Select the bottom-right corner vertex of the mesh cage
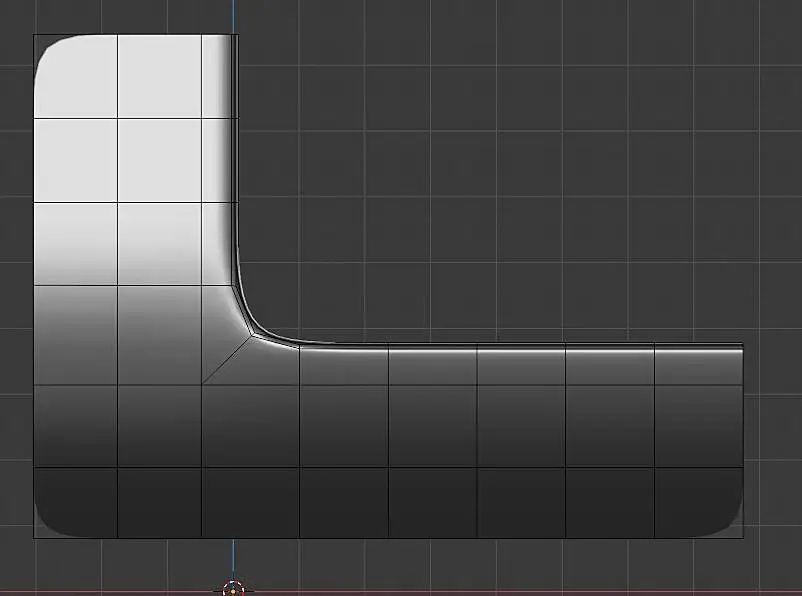Image resolution: width=802 pixels, height=596 pixels. tap(743, 538)
